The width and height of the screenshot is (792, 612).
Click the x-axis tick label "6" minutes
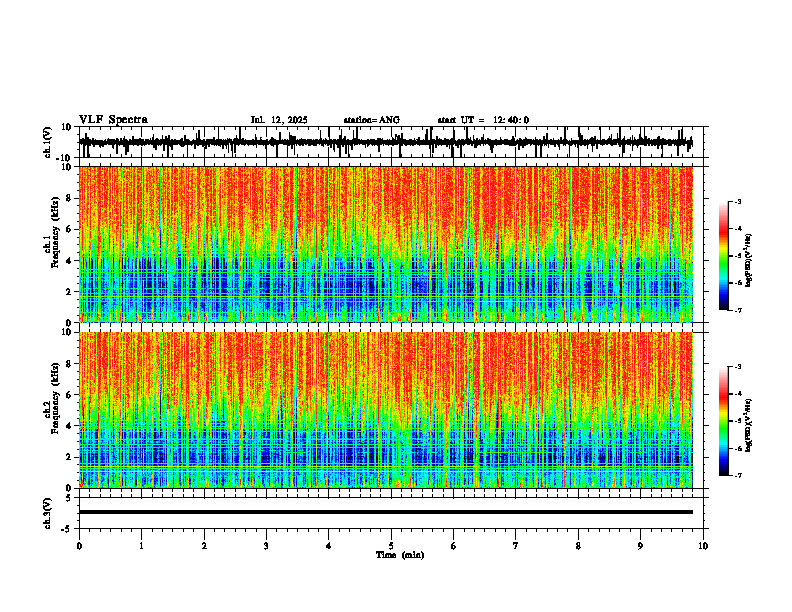pyautogui.click(x=454, y=546)
